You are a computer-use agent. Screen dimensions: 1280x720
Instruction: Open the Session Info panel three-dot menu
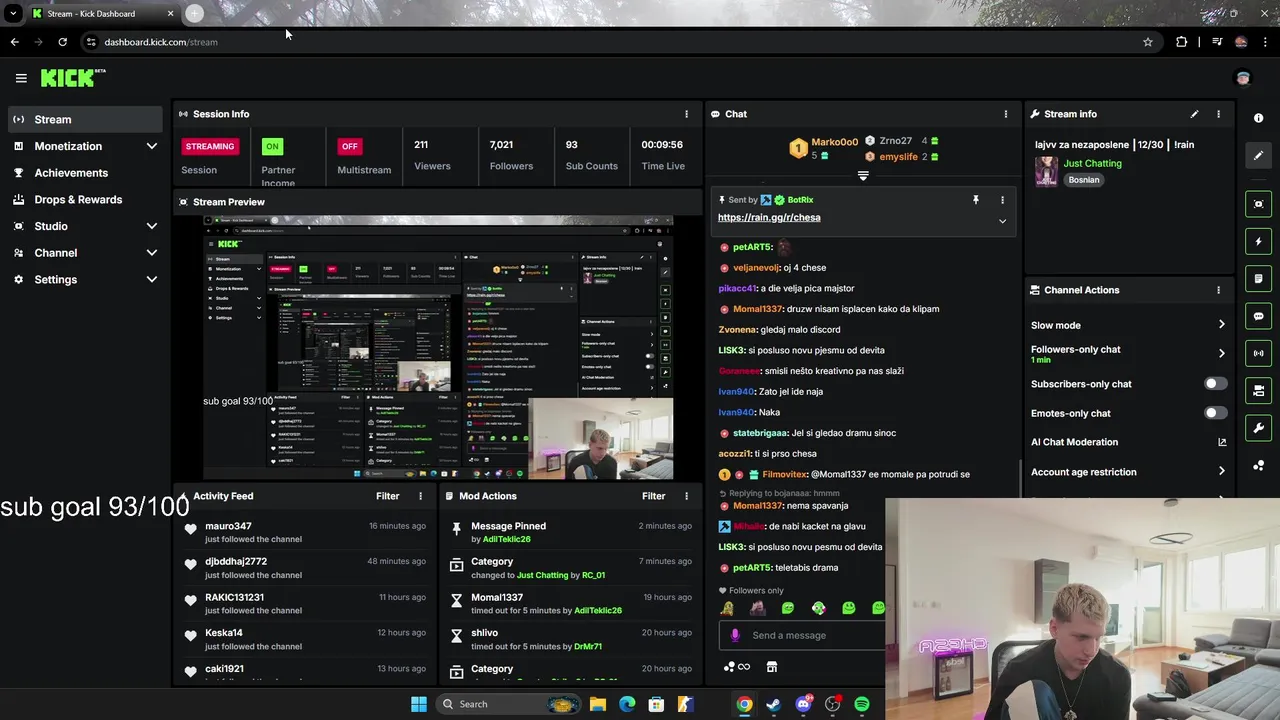click(686, 114)
